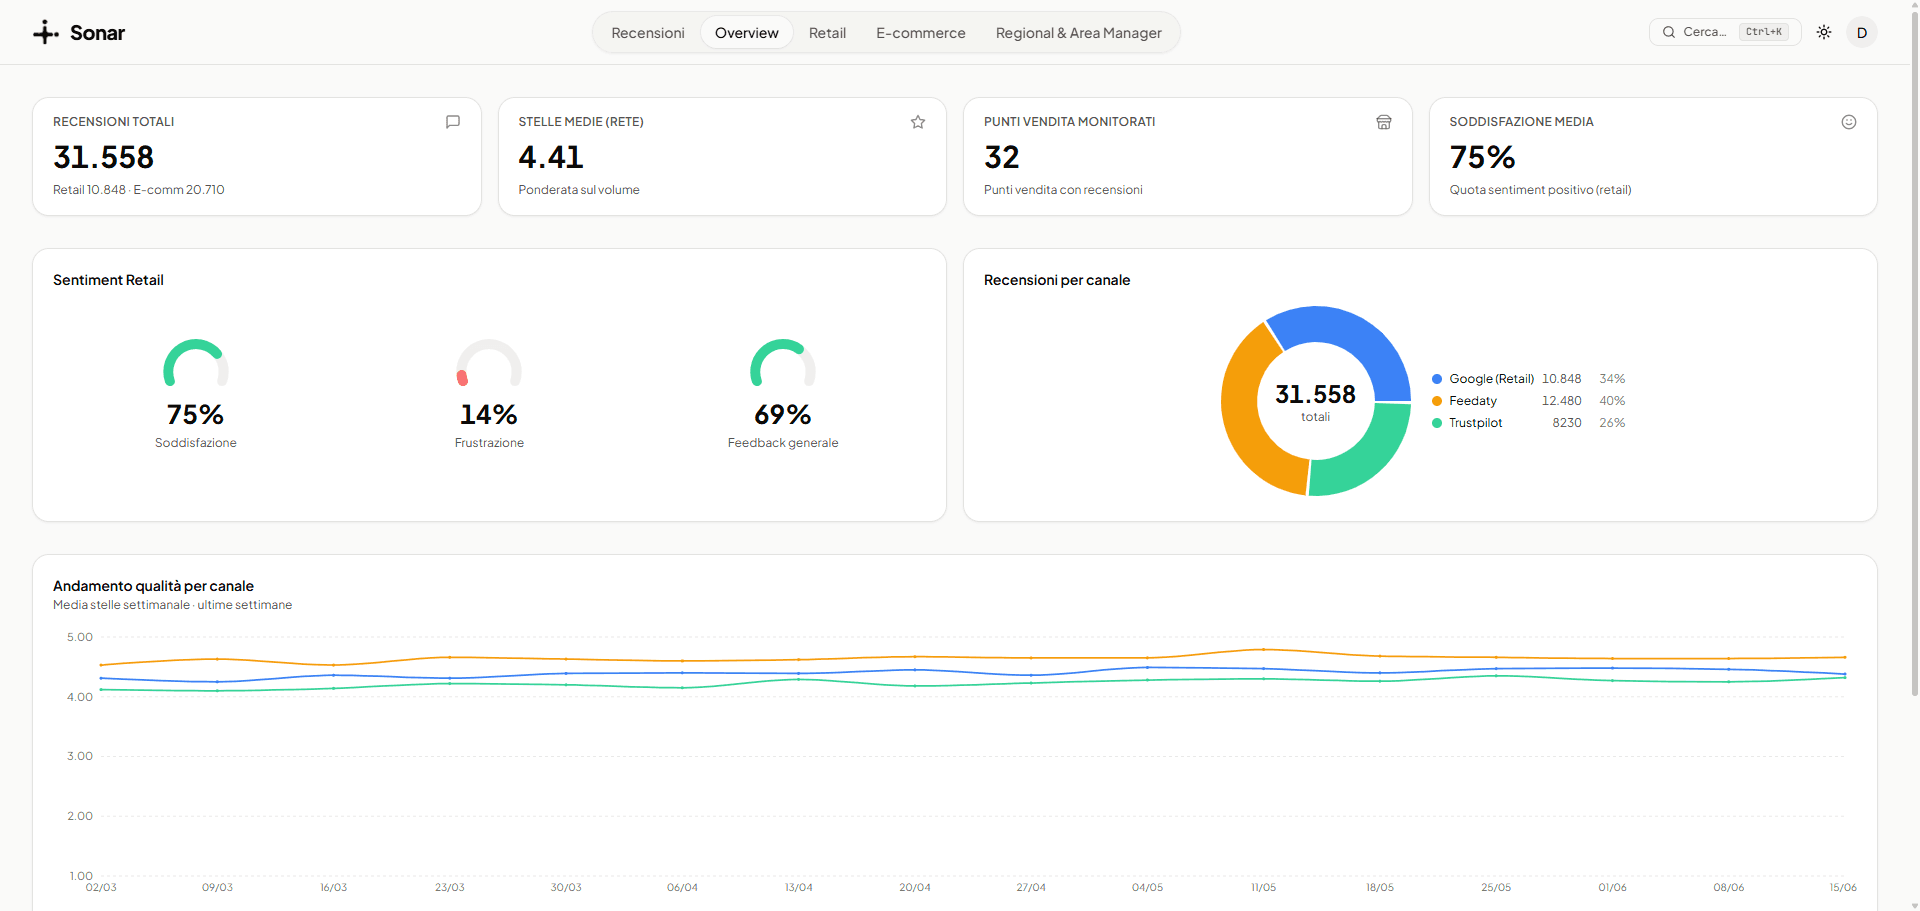
Task: Click the 11/05 date on chart axis
Action: (x=1264, y=888)
